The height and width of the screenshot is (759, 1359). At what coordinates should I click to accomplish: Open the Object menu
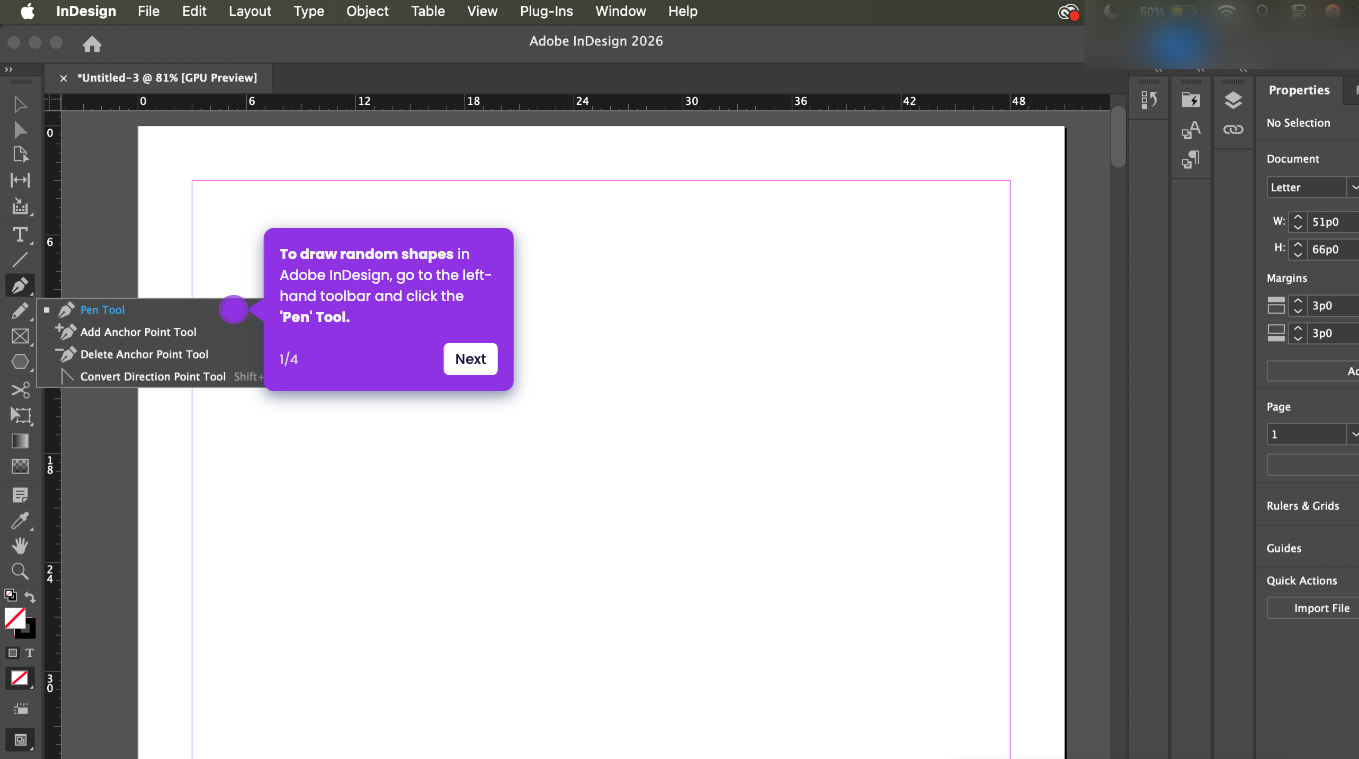367,11
